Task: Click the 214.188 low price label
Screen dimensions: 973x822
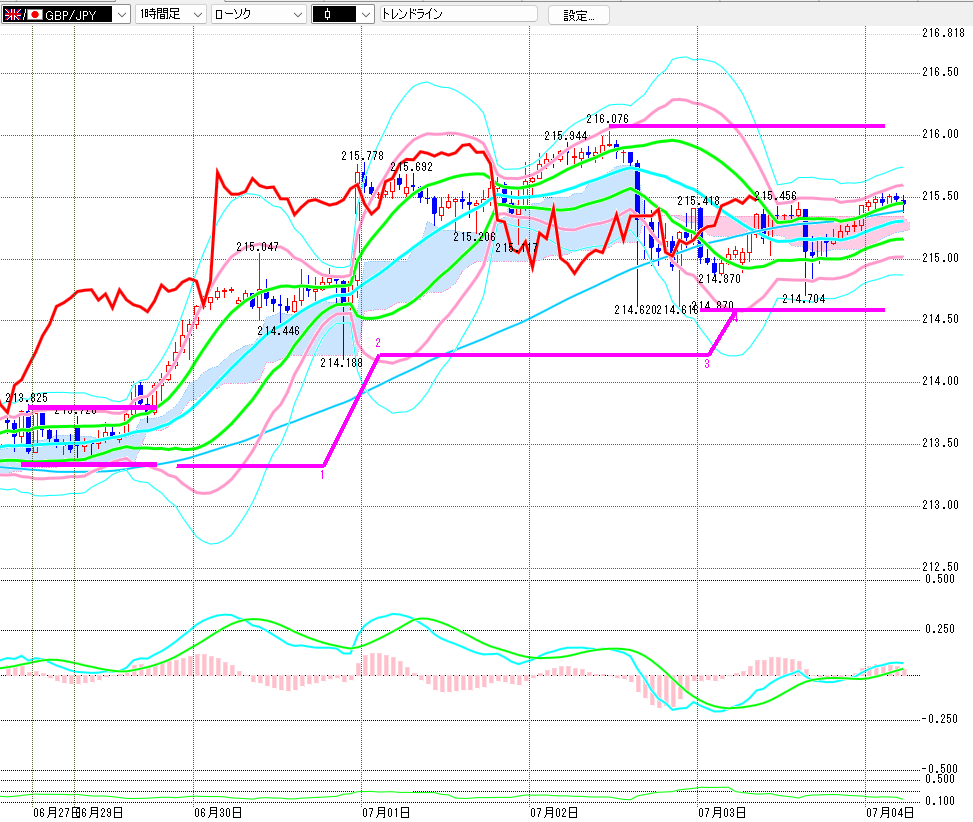Action: point(341,363)
